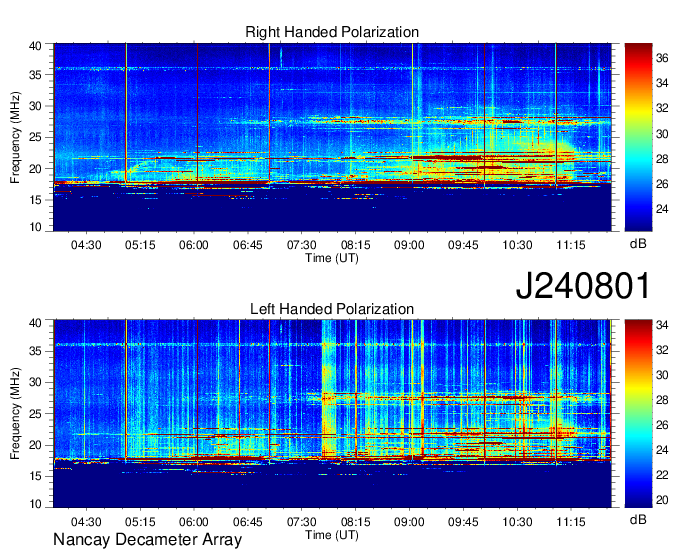
Task: Select the J240801 observation label
Action: coord(583,285)
